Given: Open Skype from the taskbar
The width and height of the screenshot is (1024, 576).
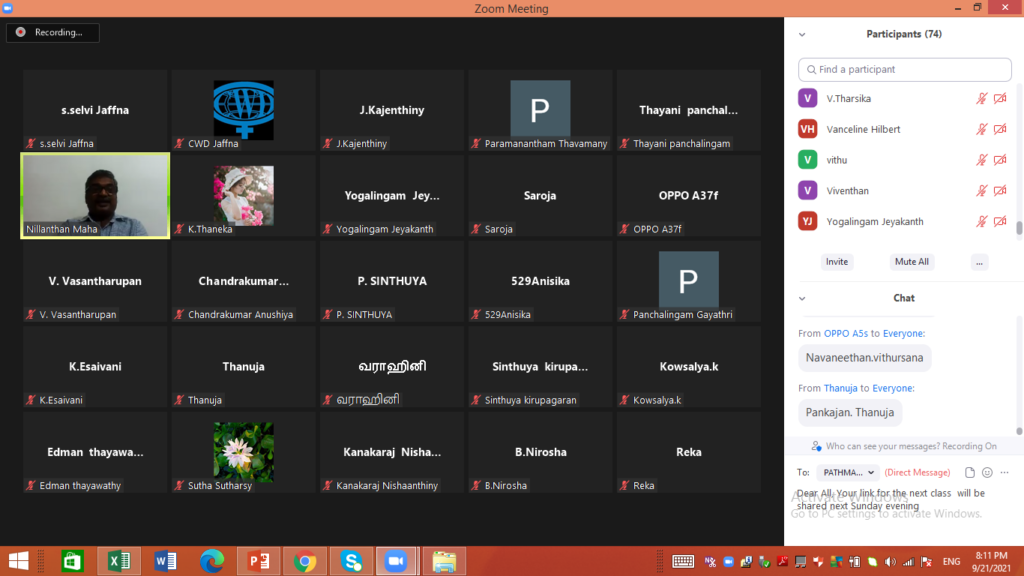Looking at the screenshot, I should tap(351, 561).
